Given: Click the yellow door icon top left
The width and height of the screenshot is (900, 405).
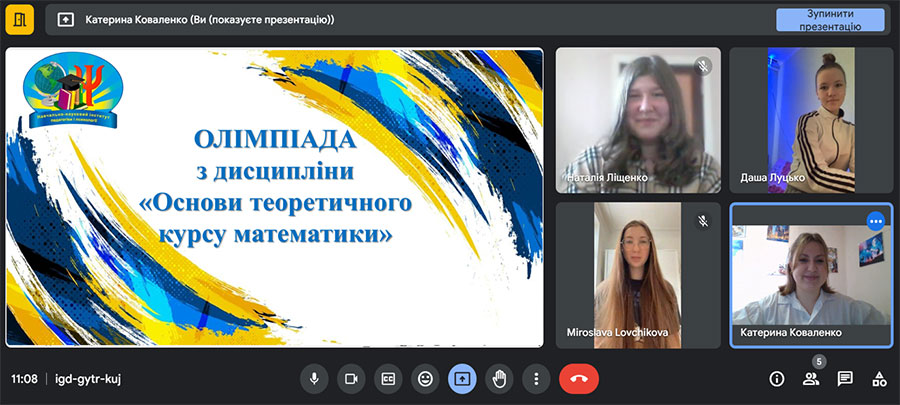Looking at the screenshot, I should coord(20,20).
